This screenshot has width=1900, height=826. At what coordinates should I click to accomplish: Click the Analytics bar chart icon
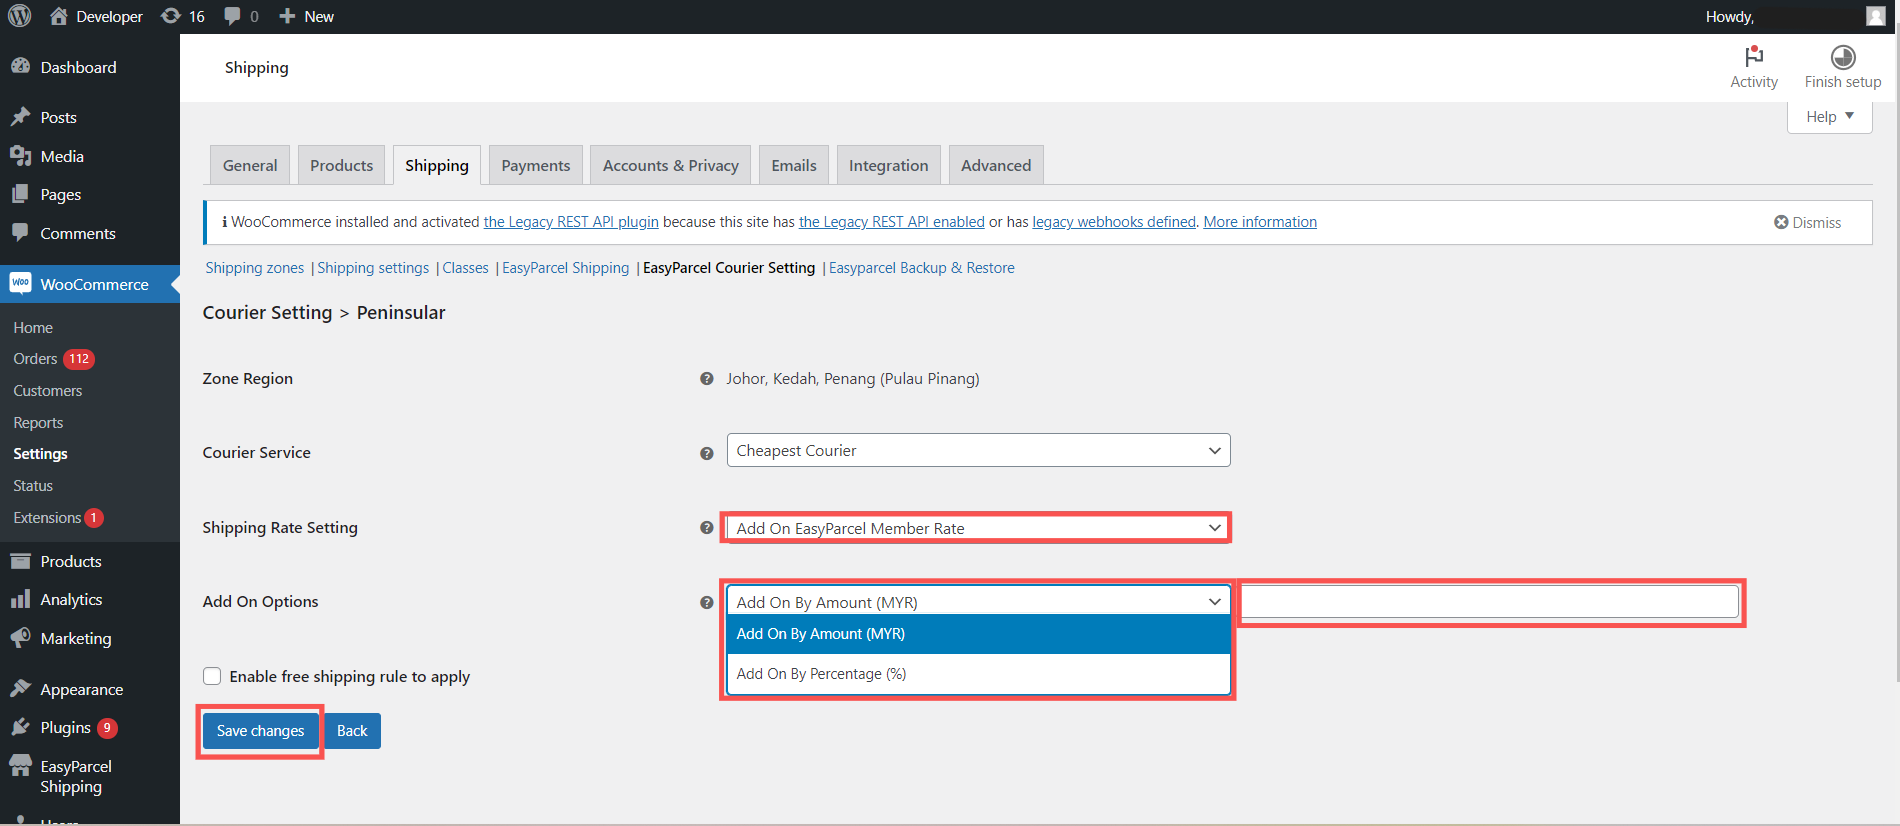coord(20,599)
